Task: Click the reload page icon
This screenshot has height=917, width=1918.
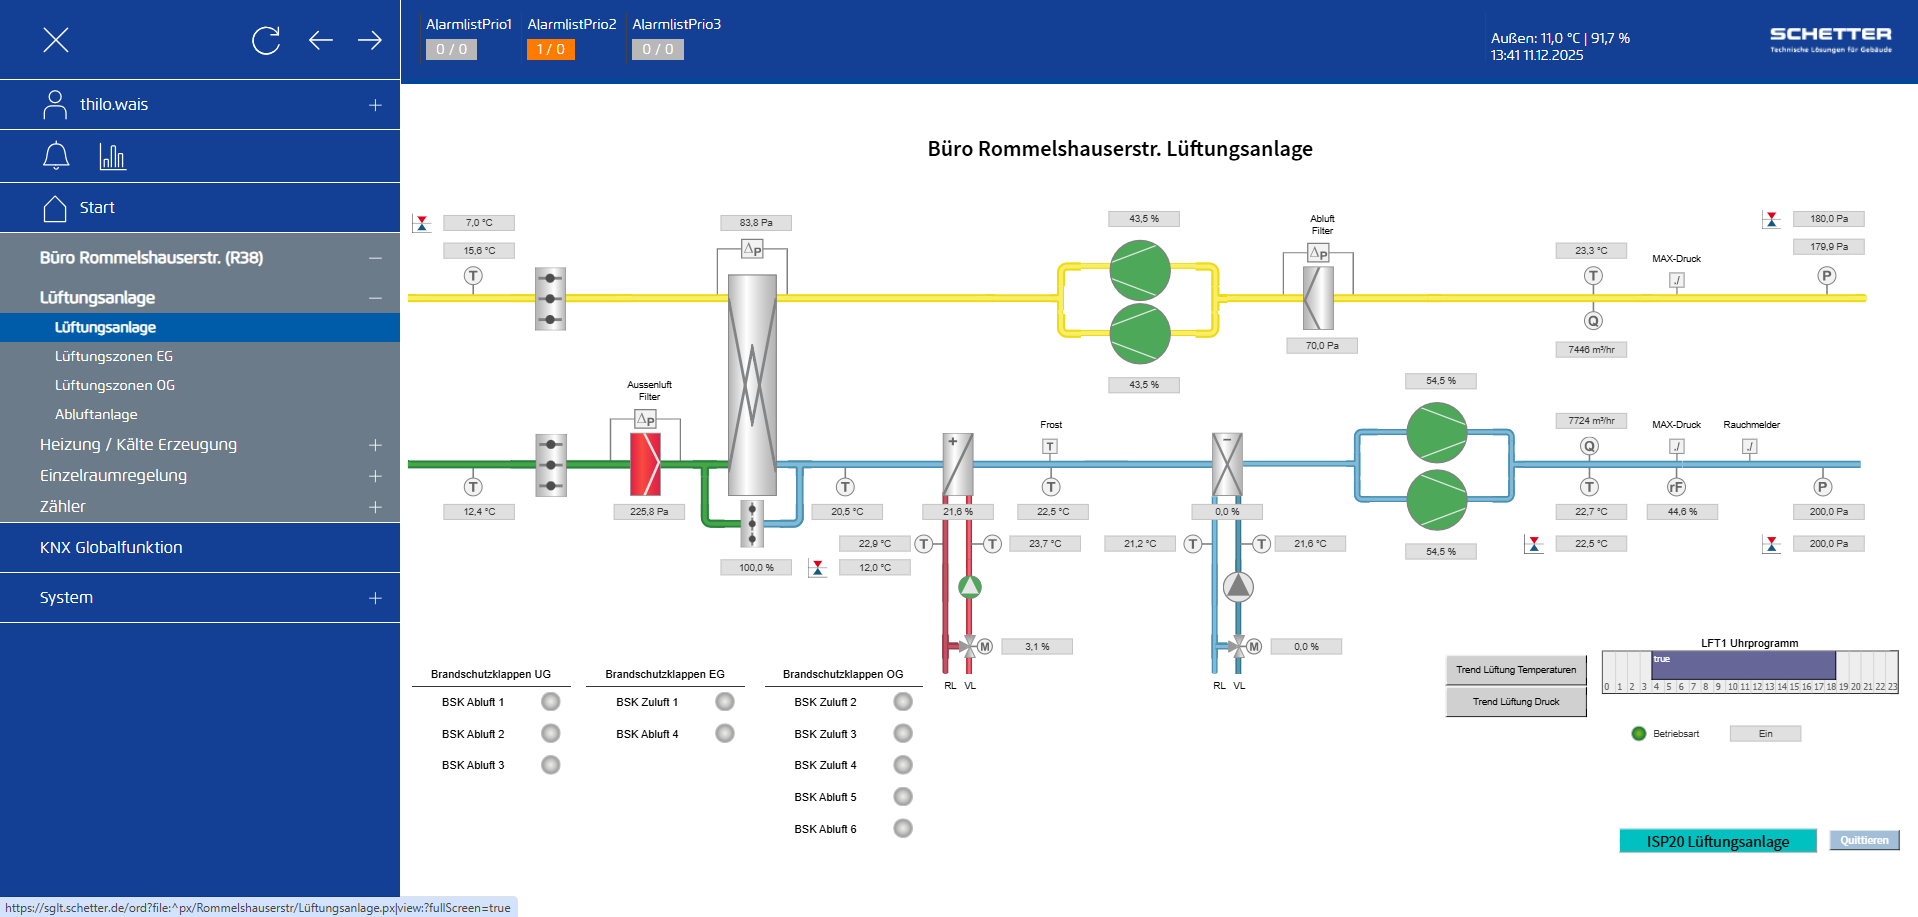Action: click(266, 40)
